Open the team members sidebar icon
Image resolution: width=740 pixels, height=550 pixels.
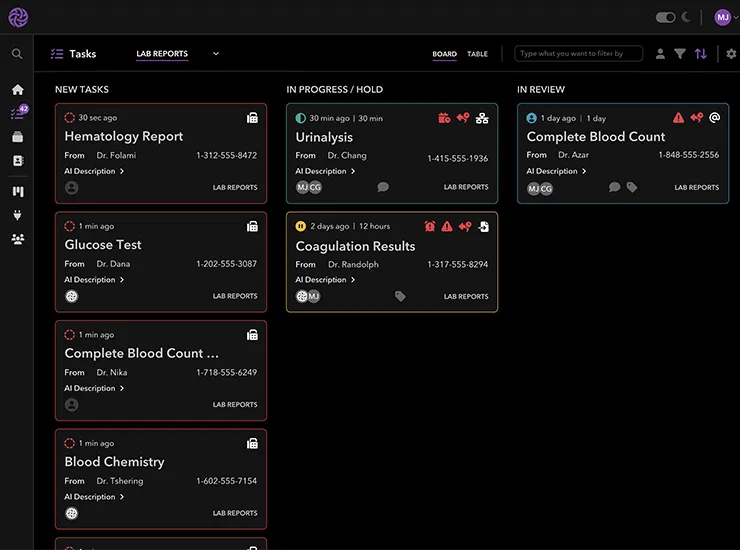[17, 239]
